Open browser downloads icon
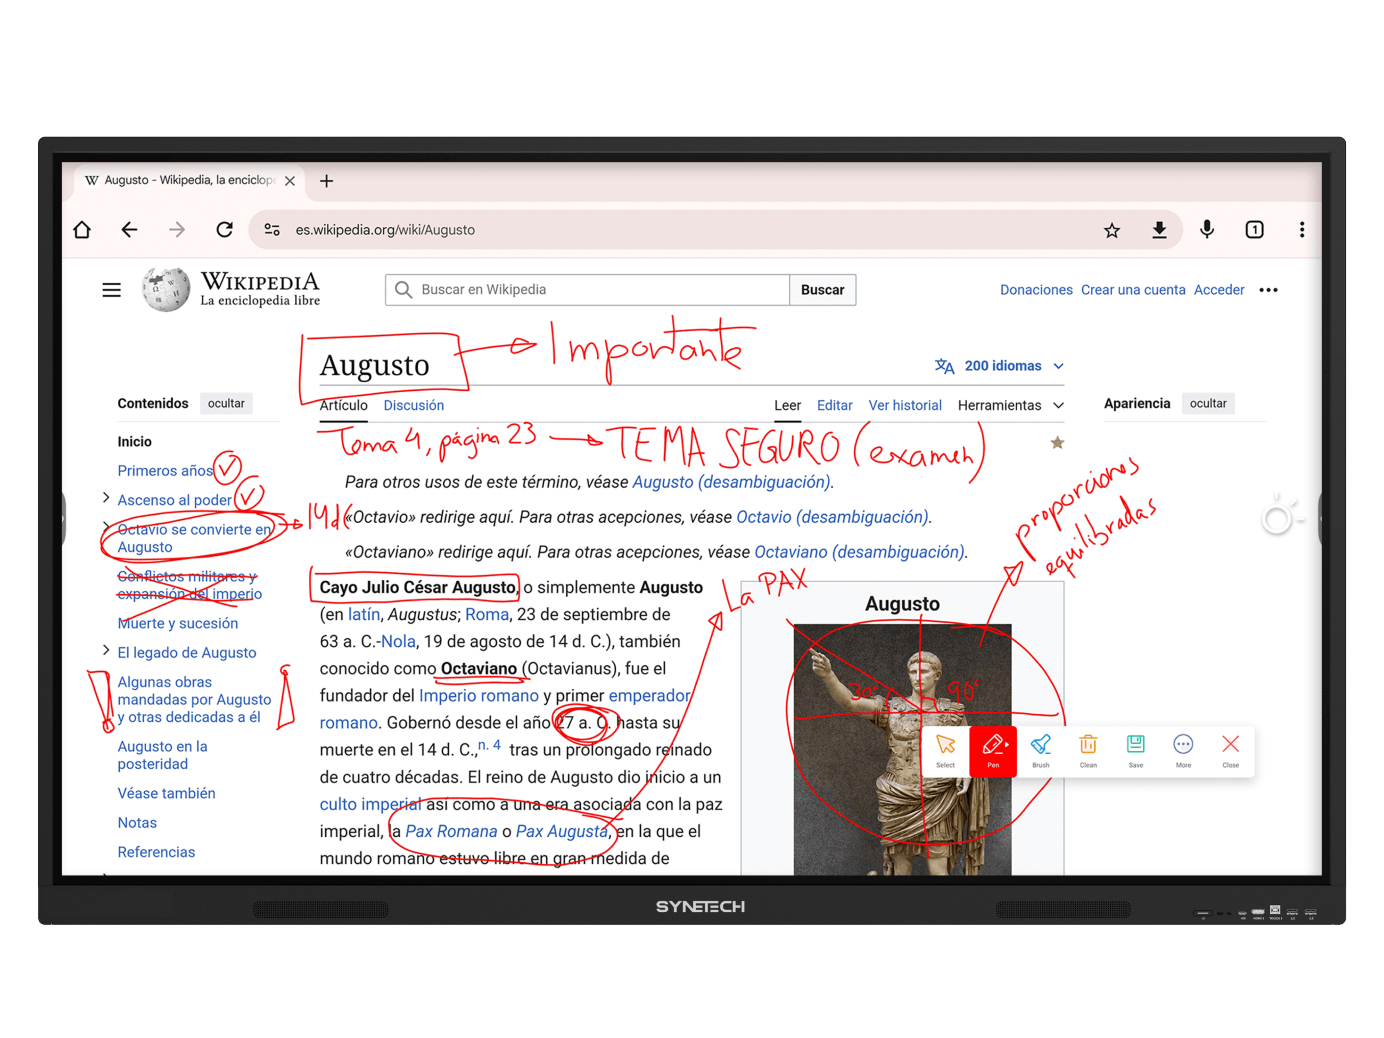Screen dimensions: 1384x1038 click(x=1159, y=230)
